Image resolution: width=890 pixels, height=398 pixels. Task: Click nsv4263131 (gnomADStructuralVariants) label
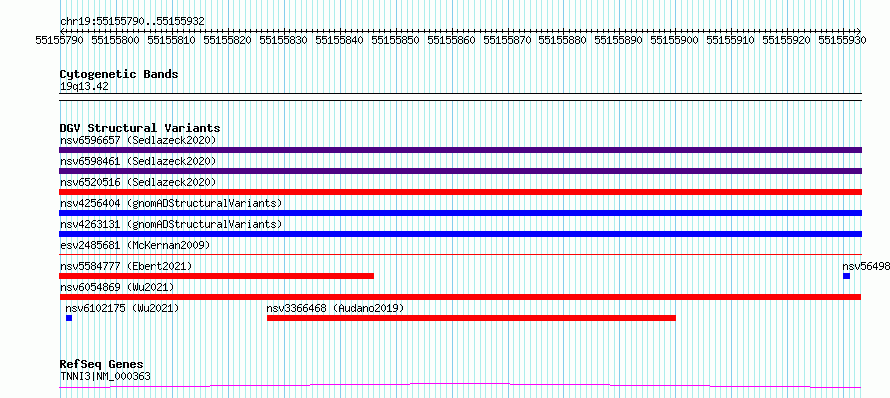coord(171,224)
